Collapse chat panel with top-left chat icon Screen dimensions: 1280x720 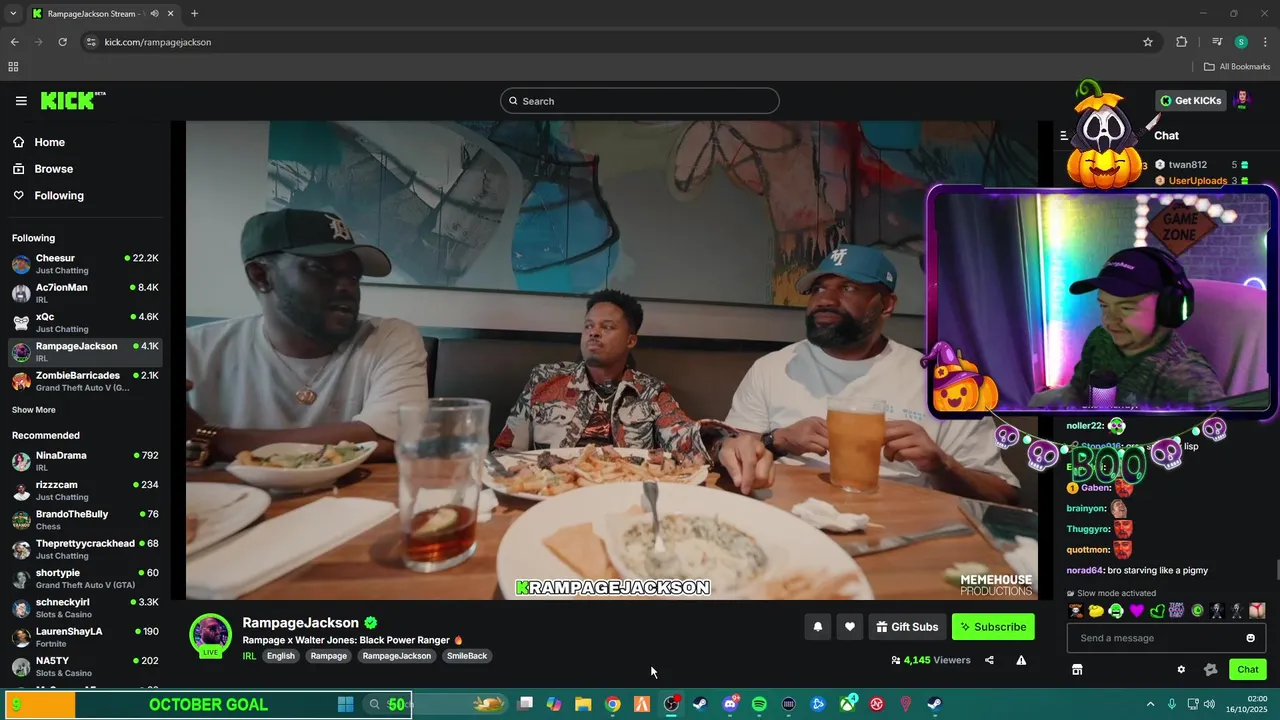[x=1064, y=135]
